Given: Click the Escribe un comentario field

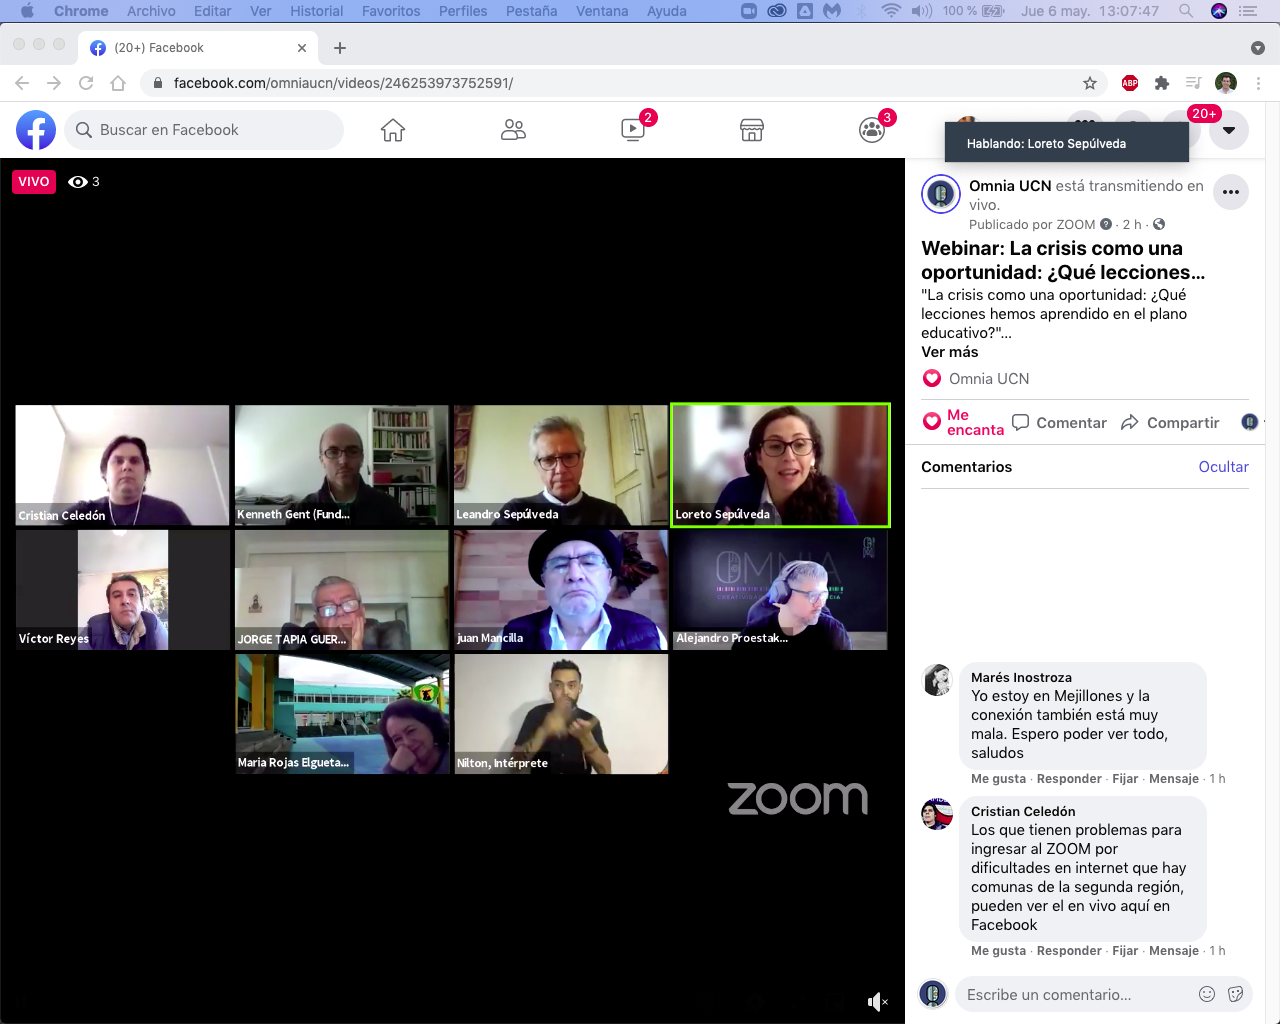Looking at the screenshot, I should point(1075,995).
